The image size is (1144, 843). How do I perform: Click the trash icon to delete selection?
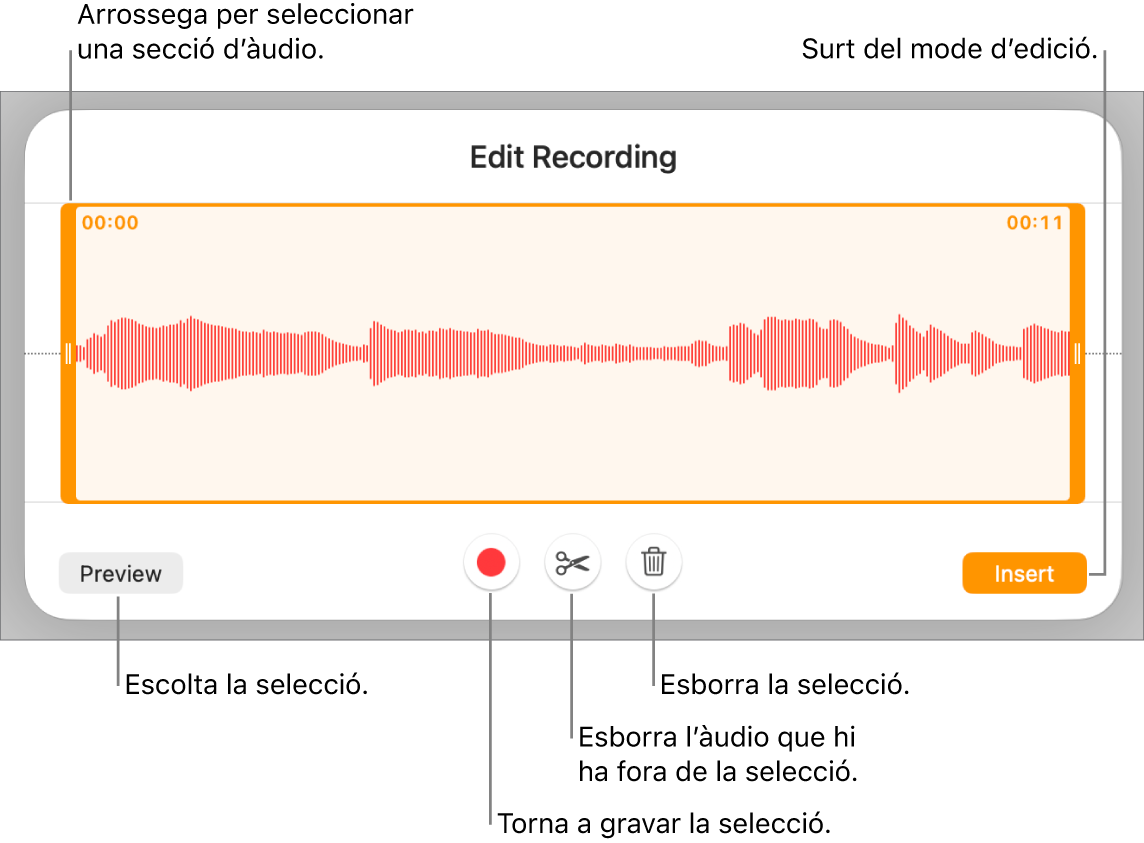tap(654, 562)
